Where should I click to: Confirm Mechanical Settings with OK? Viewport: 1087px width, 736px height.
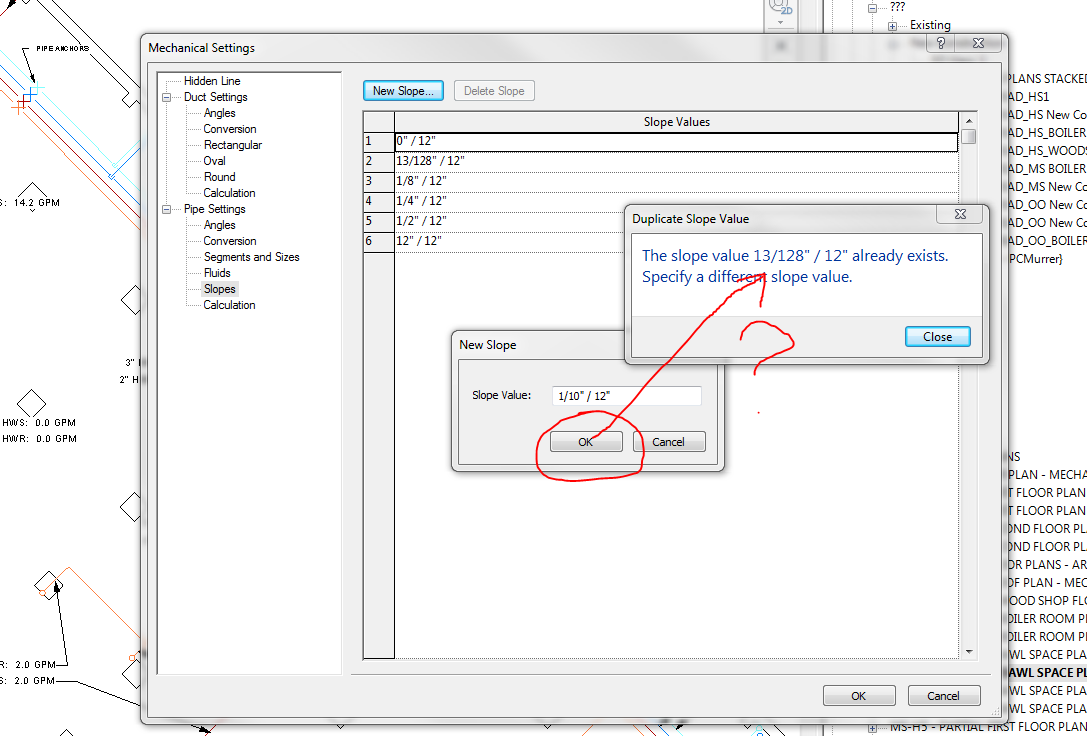tap(859, 695)
